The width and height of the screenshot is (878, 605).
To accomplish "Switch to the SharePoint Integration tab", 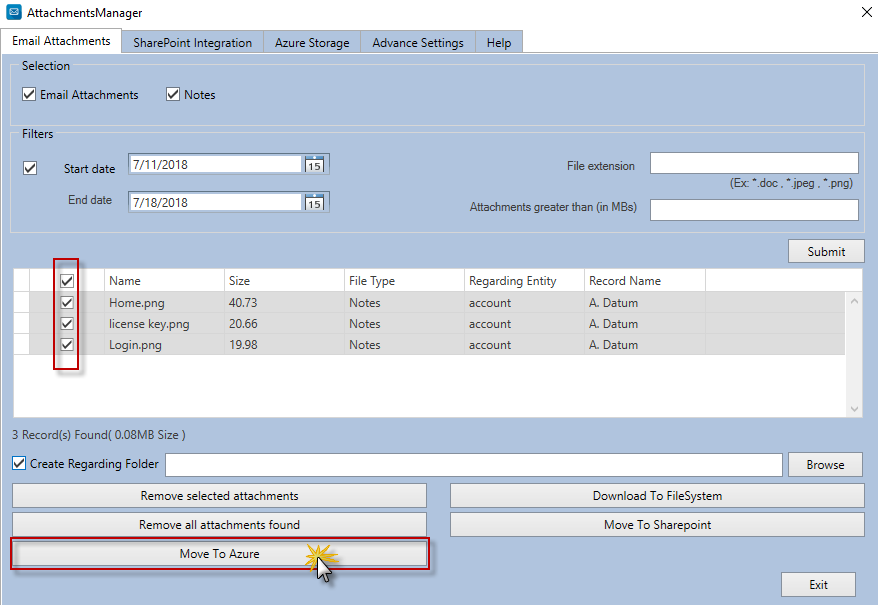I will (x=192, y=43).
